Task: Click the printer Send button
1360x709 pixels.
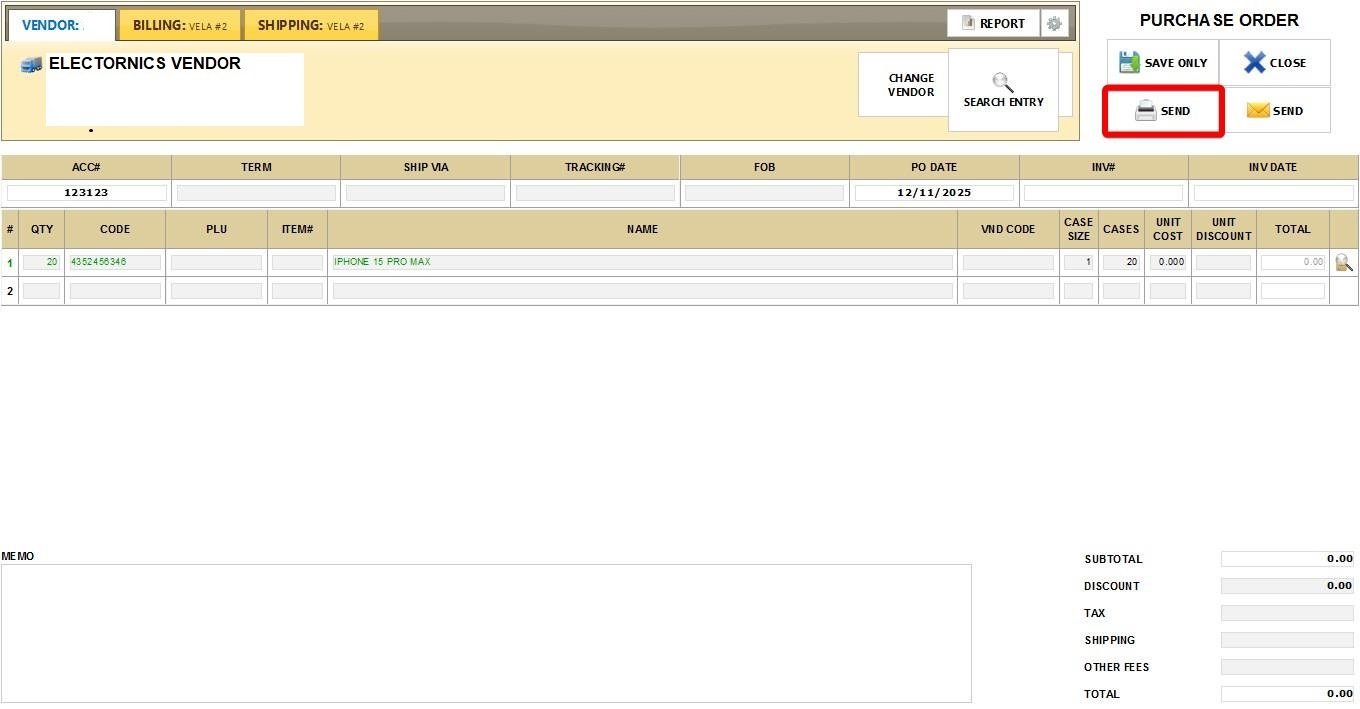Action: tap(1163, 111)
